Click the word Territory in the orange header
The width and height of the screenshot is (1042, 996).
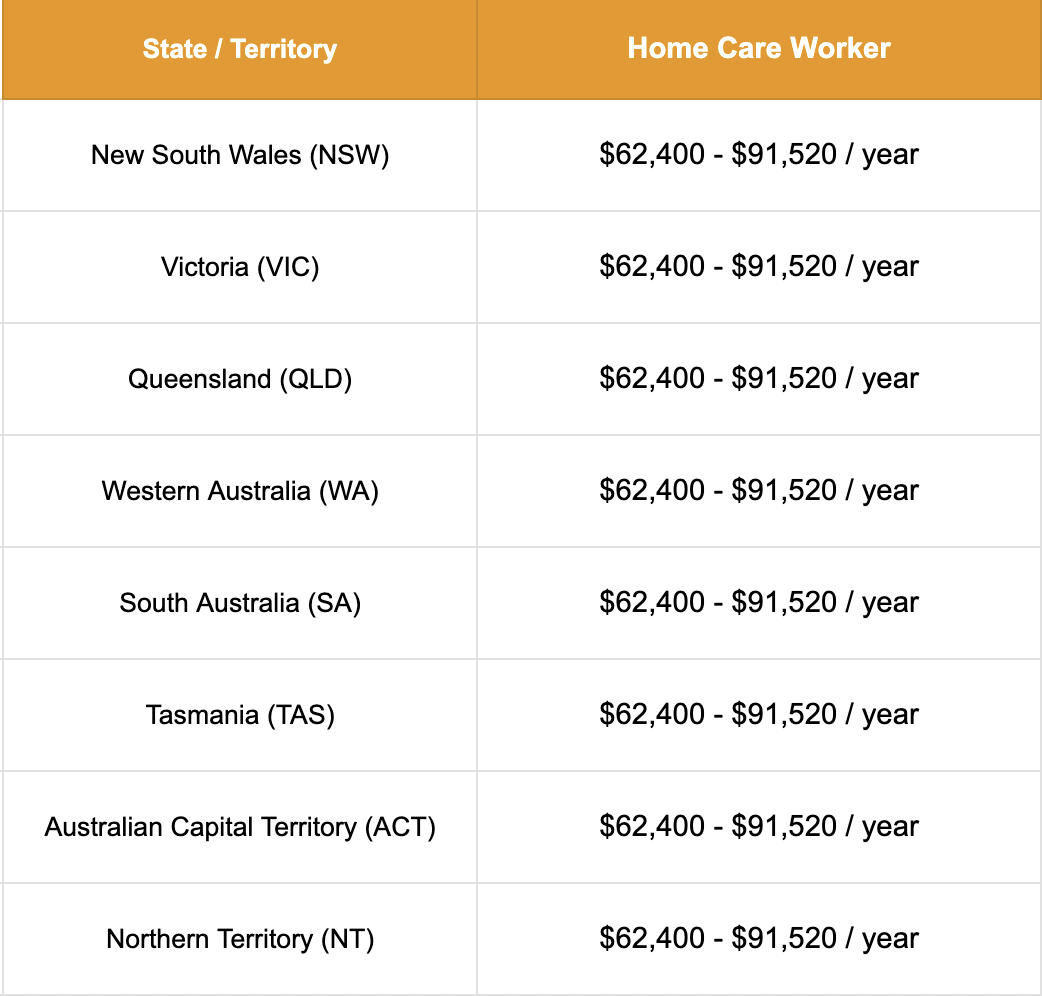[284, 49]
